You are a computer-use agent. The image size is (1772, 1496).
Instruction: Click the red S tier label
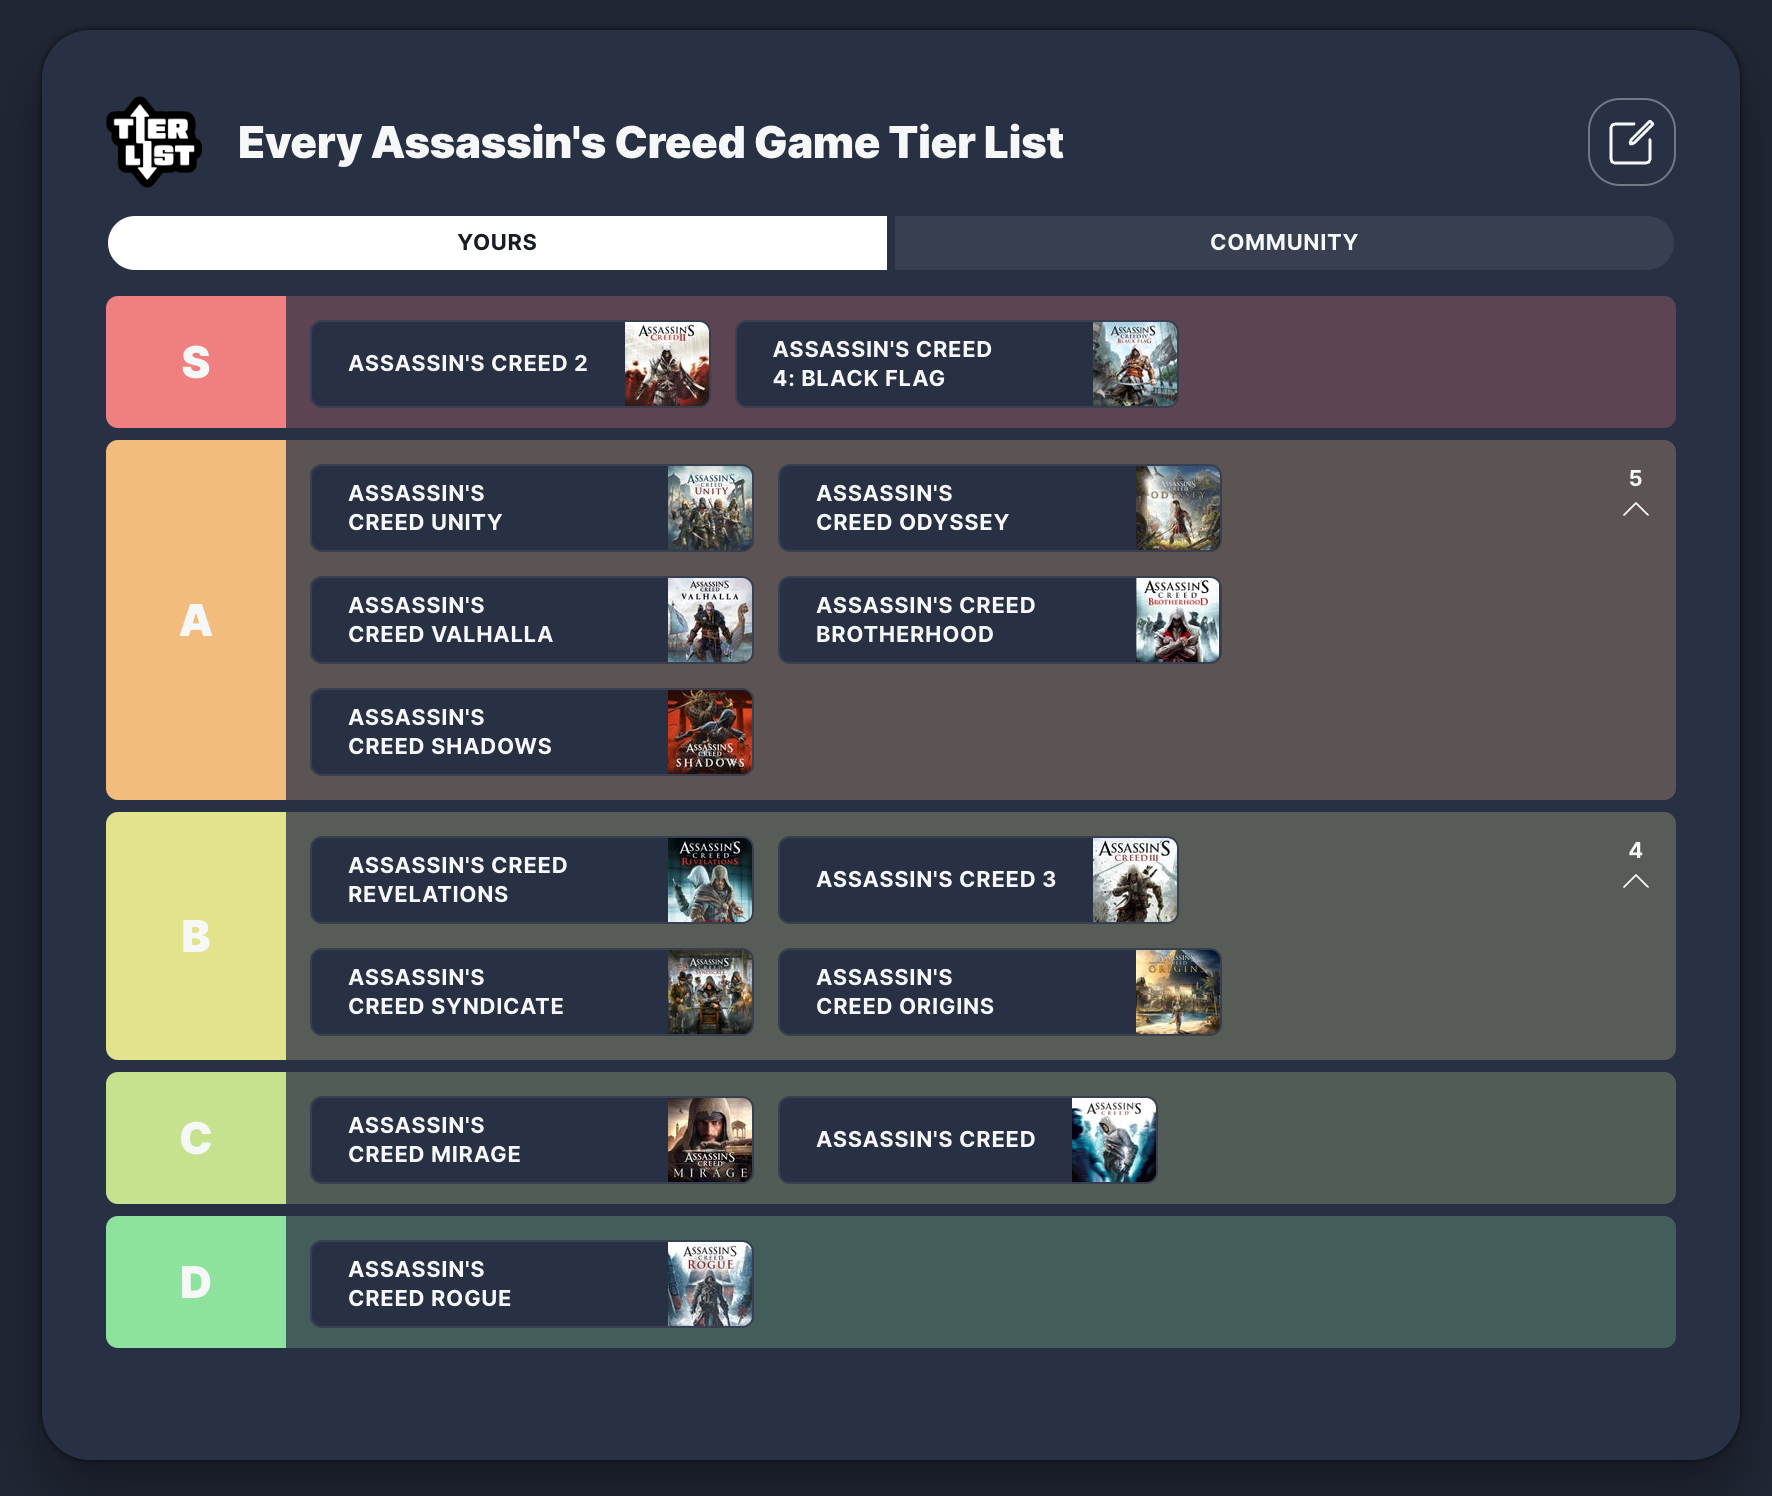pos(196,362)
